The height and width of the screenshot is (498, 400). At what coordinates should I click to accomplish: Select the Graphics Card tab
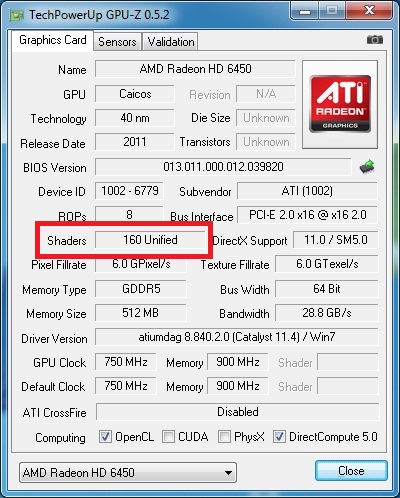pyautogui.click(x=53, y=40)
